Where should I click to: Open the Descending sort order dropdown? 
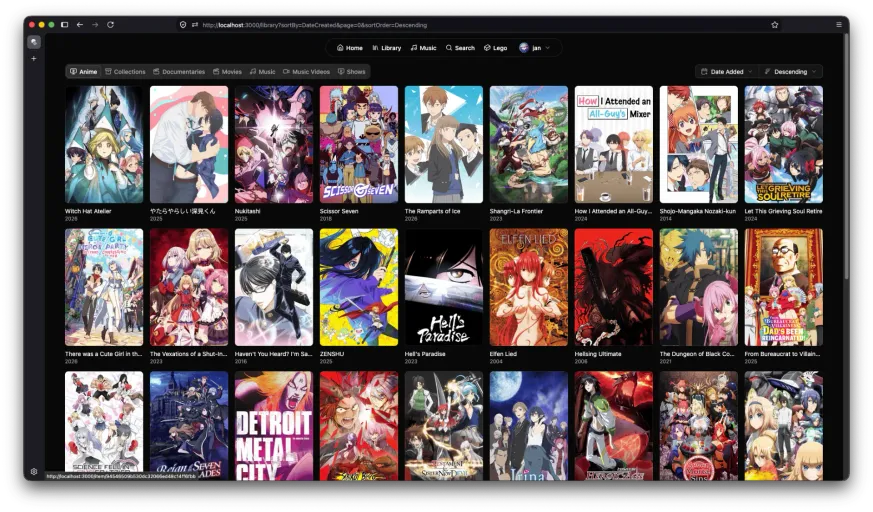pyautogui.click(x=791, y=72)
